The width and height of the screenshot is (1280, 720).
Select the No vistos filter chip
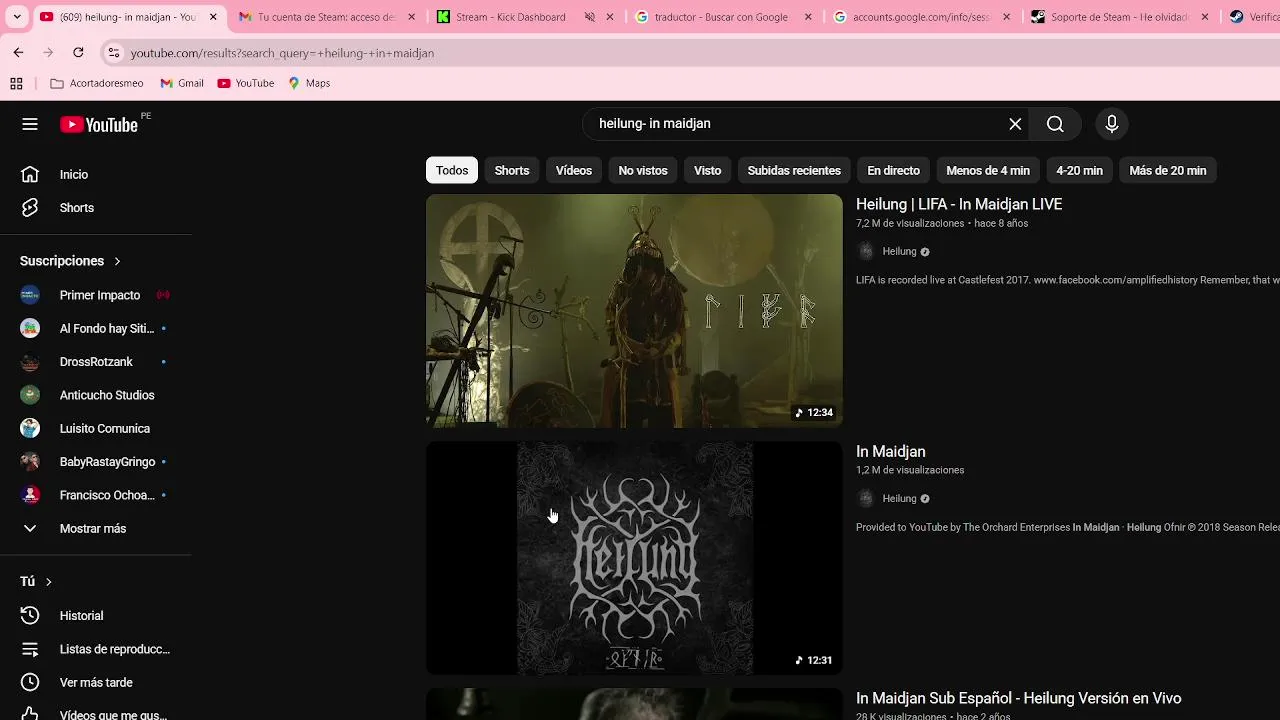[x=643, y=170]
